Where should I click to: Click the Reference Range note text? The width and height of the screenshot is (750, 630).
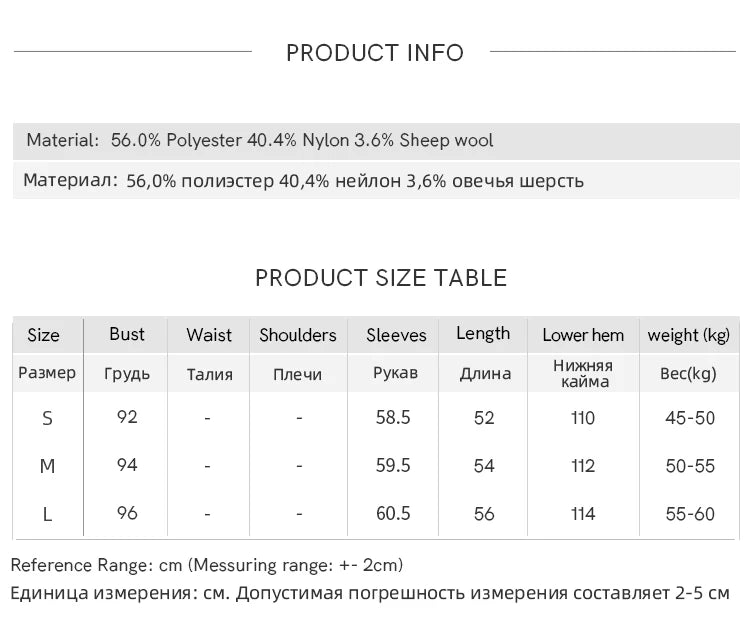click(207, 565)
